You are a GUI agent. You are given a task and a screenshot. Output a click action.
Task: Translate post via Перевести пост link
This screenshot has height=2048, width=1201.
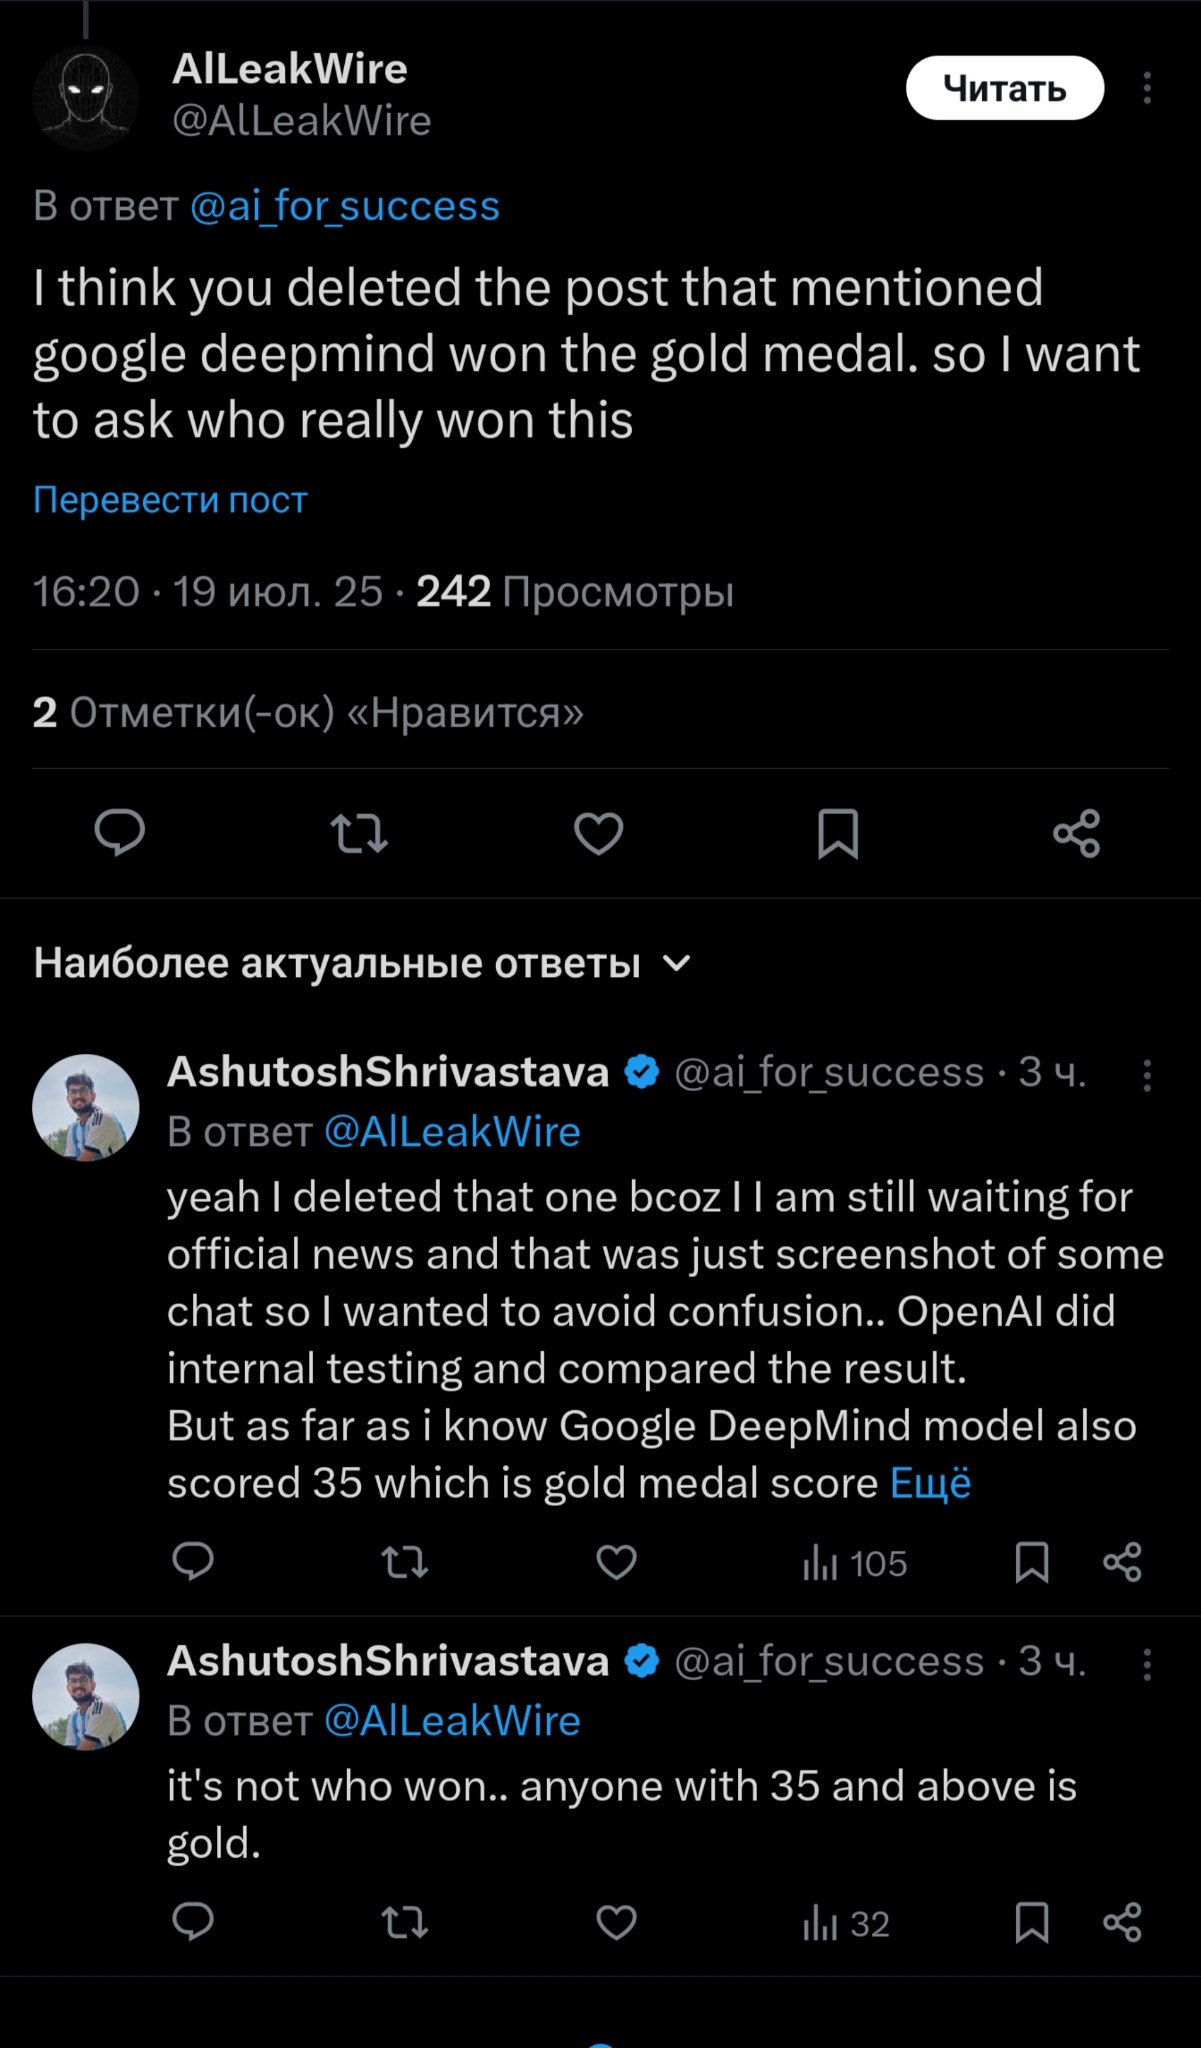click(170, 499)
